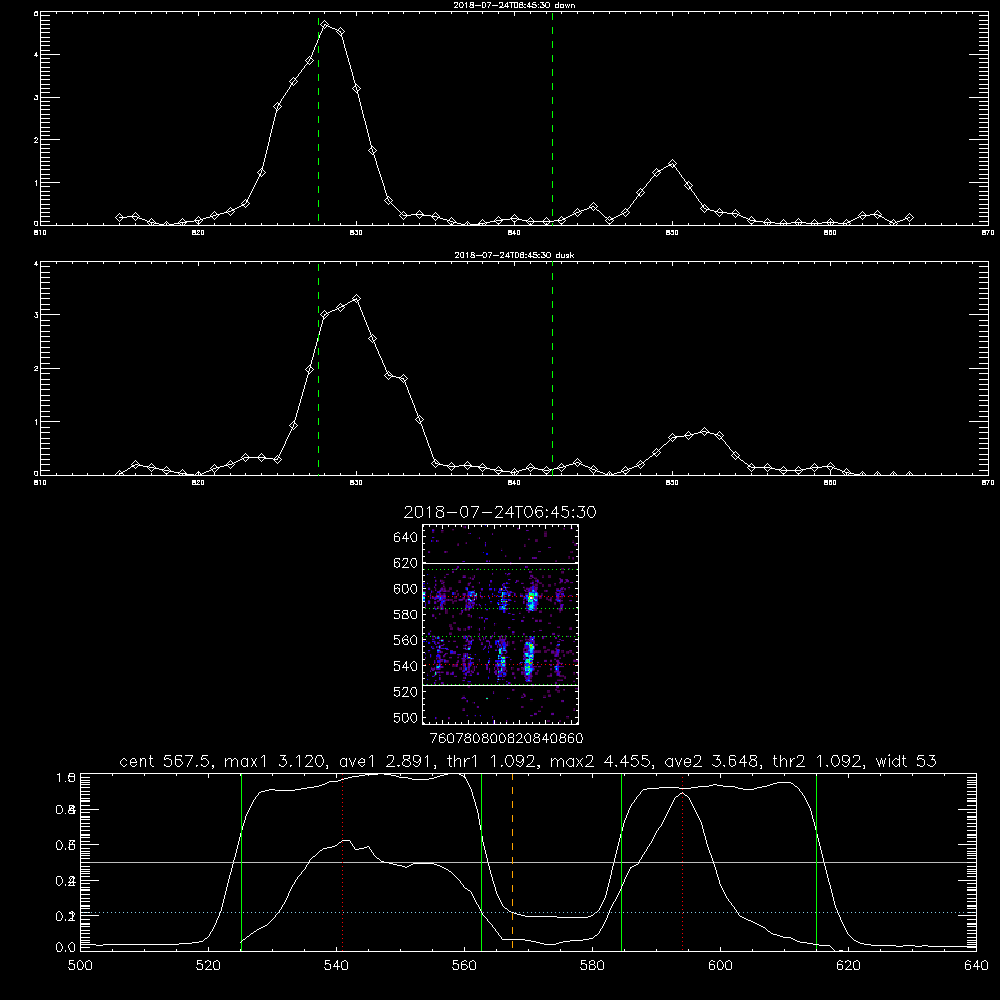This screenshot has height=1000, width=1000.
Task: Click the green solid boundary line near 525
Action: [x=241, y=862]
